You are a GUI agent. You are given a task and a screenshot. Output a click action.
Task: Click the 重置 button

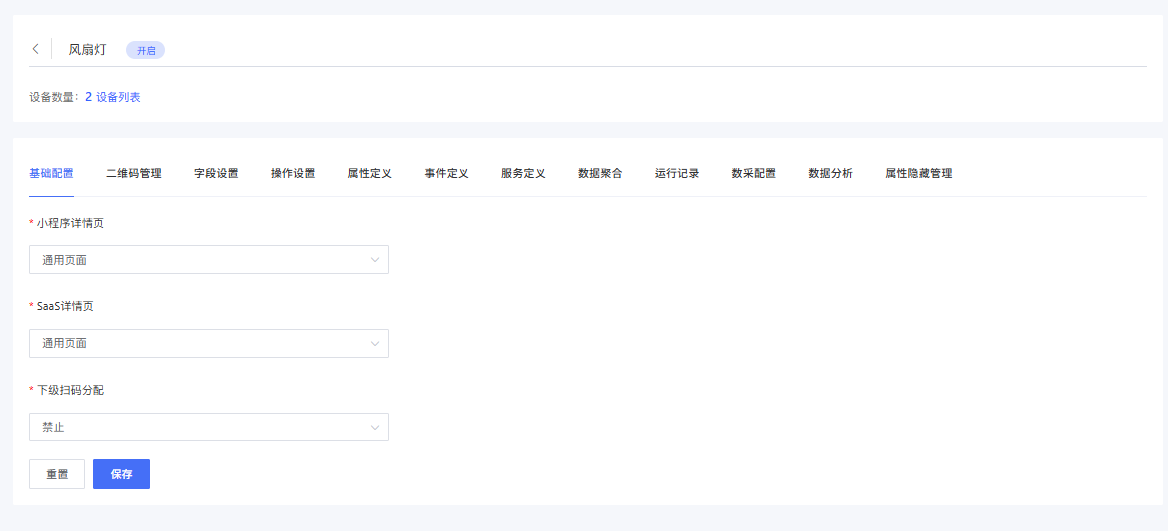coord(57,474)
